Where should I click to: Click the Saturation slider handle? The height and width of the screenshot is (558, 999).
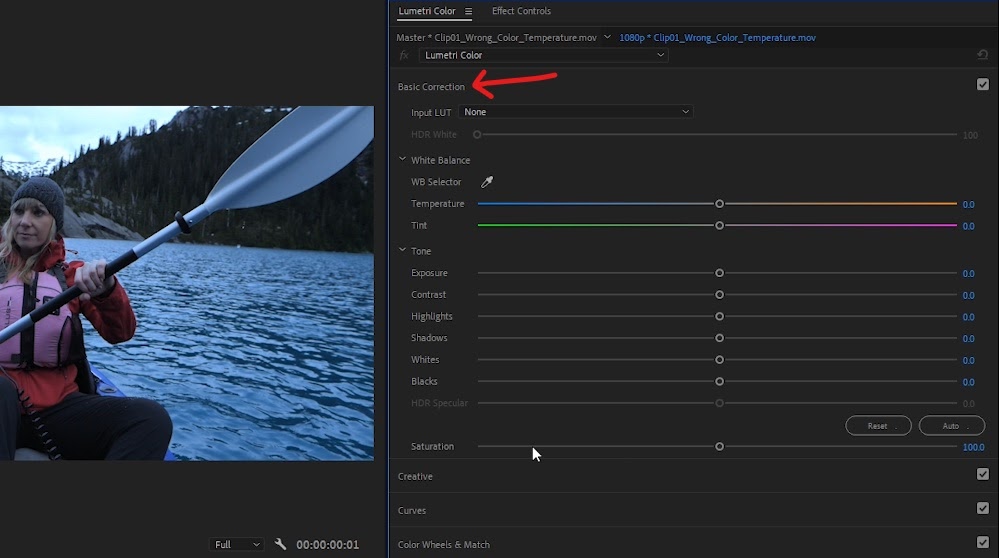719,447
